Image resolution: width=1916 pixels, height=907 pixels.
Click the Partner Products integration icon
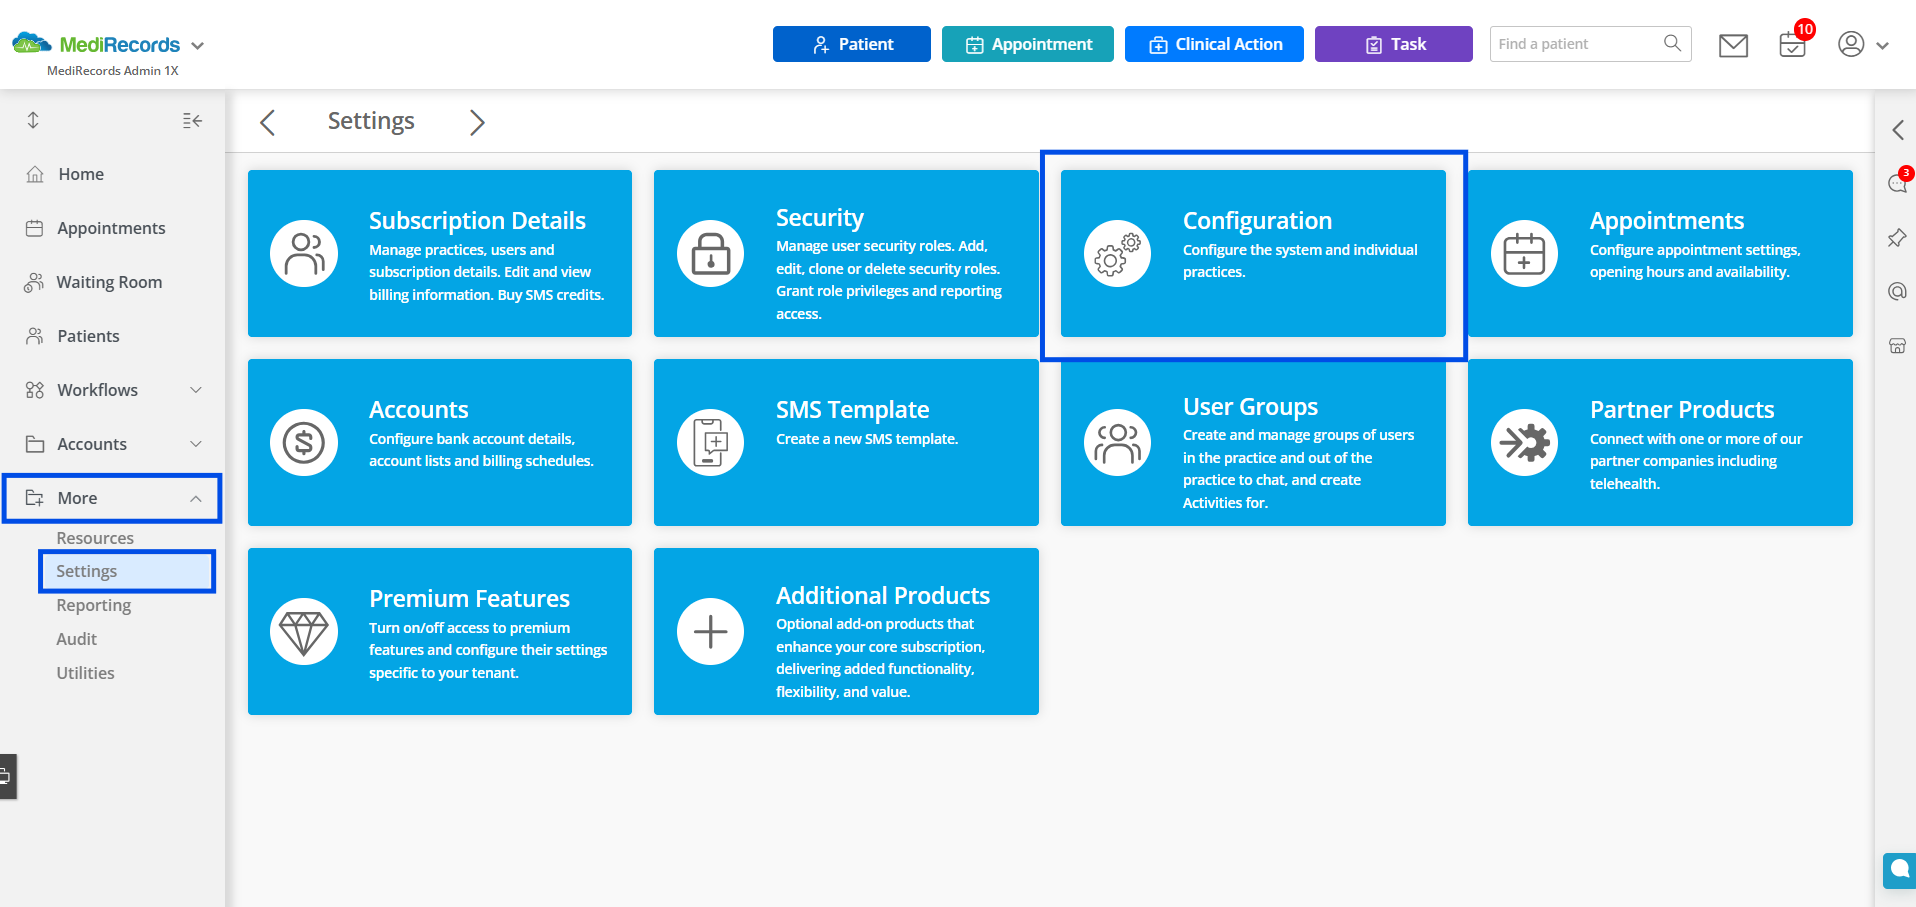click(1525, 442)
